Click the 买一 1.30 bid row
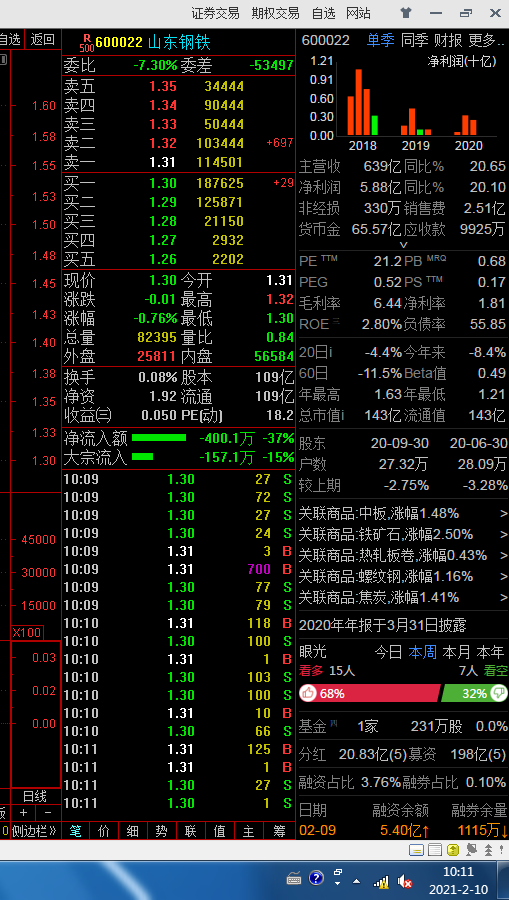Screen dimensions: 509x900 pos(178,183)
